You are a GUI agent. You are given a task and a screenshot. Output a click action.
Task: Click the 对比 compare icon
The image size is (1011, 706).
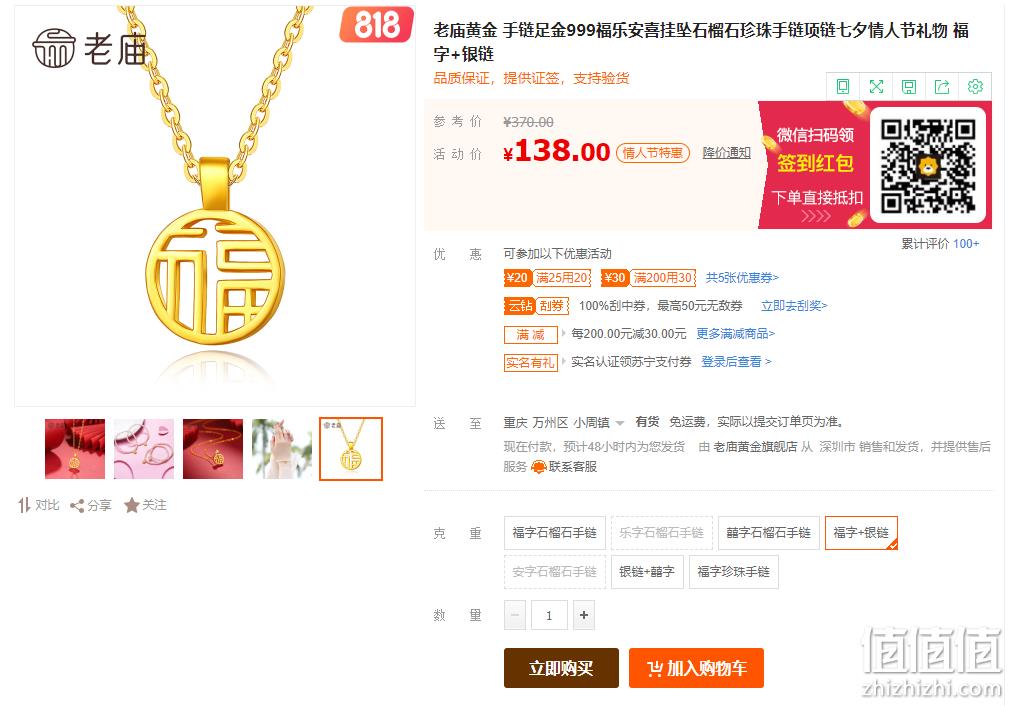[24, 505]
